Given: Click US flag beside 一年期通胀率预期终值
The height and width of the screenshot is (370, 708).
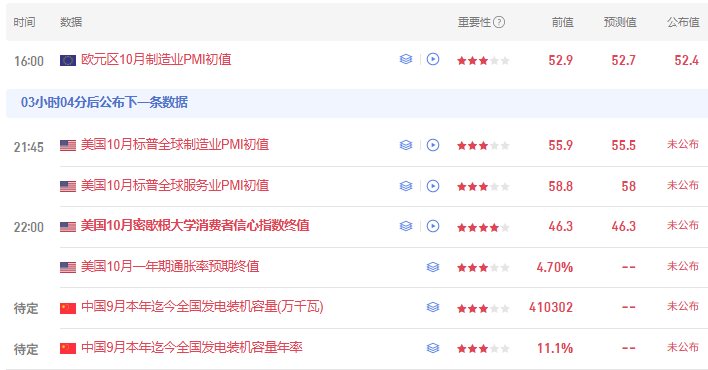Looking at the screenshot, I should click(x=68, y=267).
